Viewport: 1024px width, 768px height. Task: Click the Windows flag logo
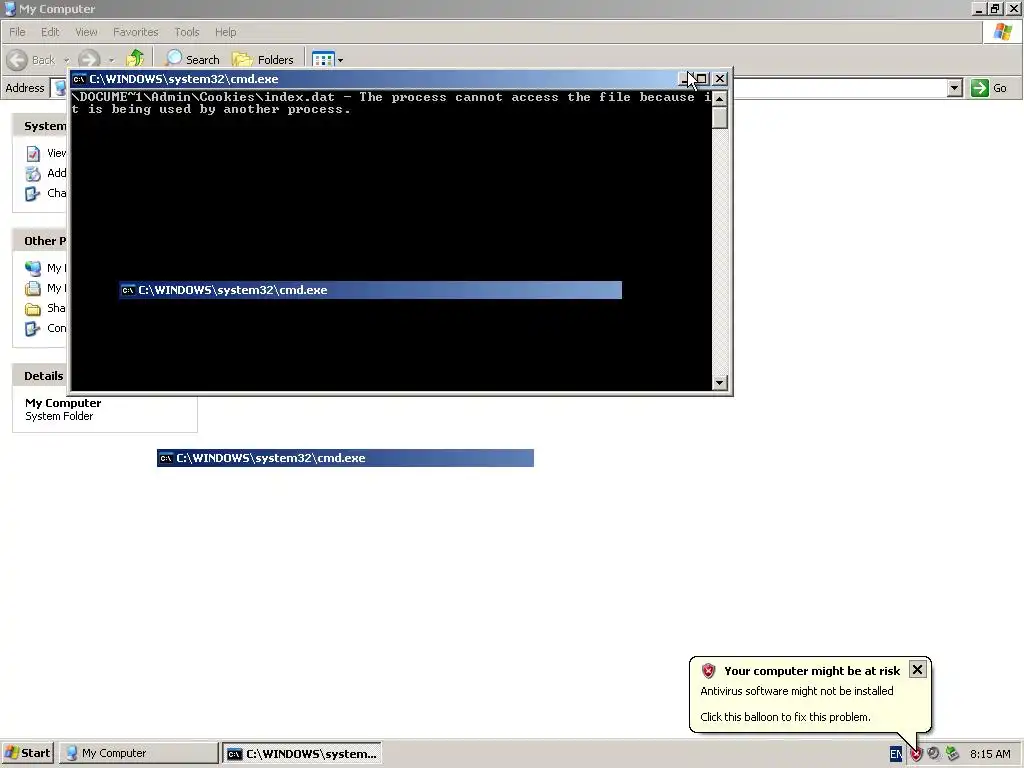point(1002,32)
